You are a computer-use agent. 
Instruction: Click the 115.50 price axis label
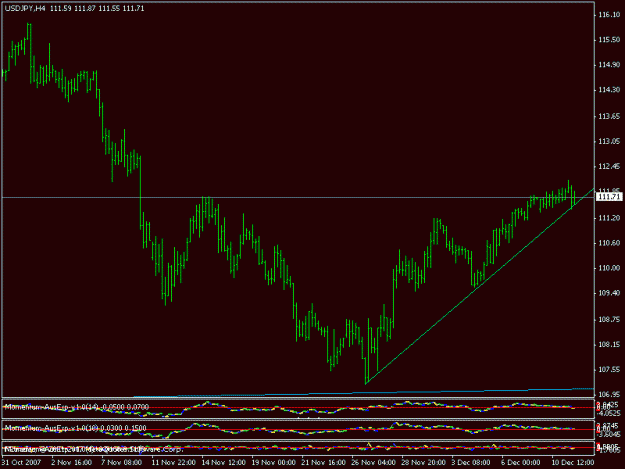(609, 40)
